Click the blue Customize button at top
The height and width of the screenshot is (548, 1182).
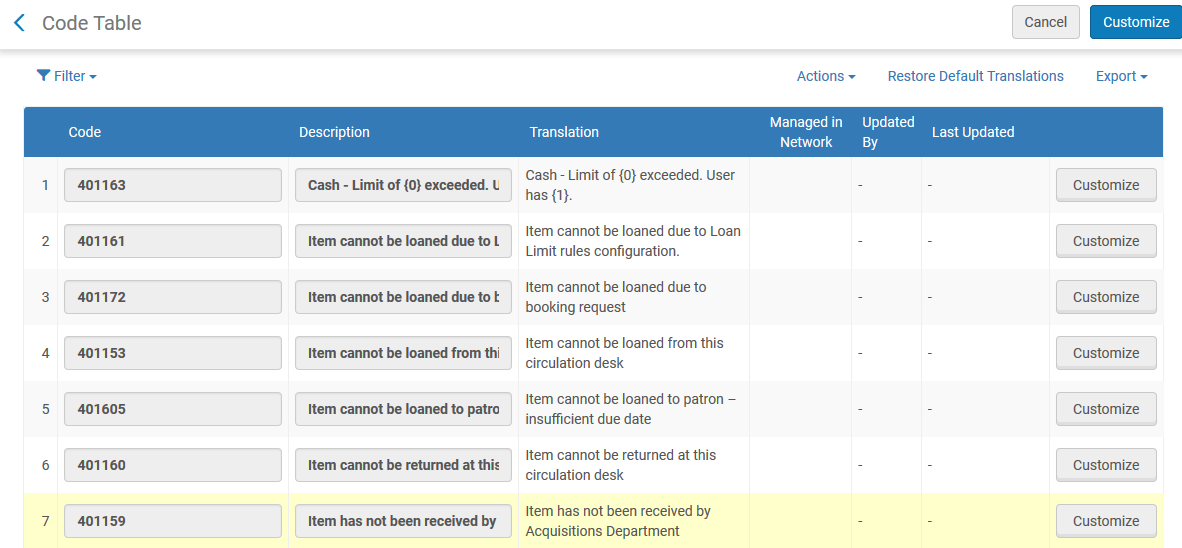pyautogui.click(x=1136, y=22)
